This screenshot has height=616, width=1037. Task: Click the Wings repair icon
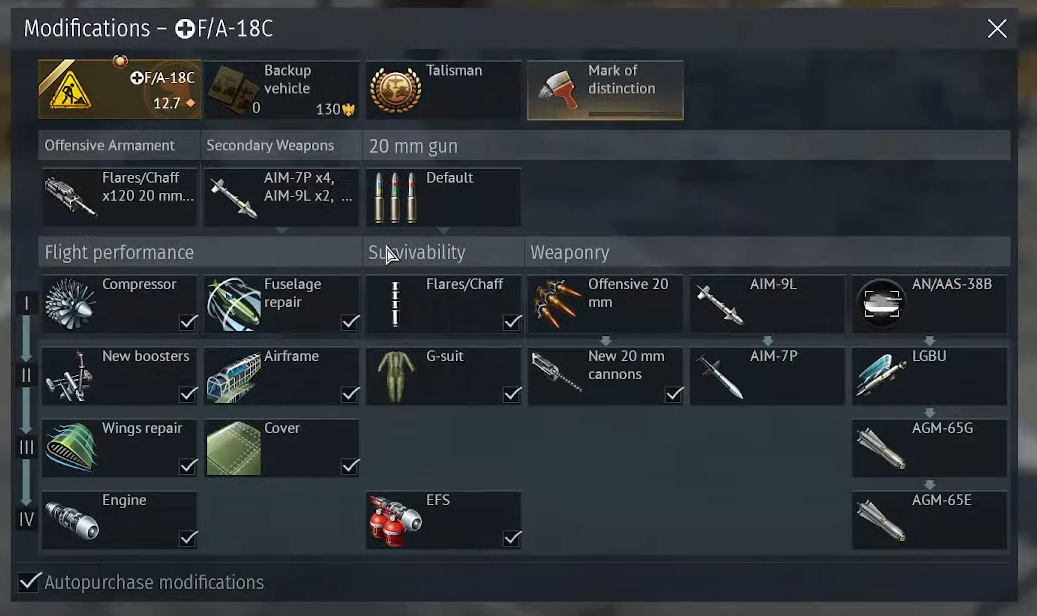tap(71, 448)
